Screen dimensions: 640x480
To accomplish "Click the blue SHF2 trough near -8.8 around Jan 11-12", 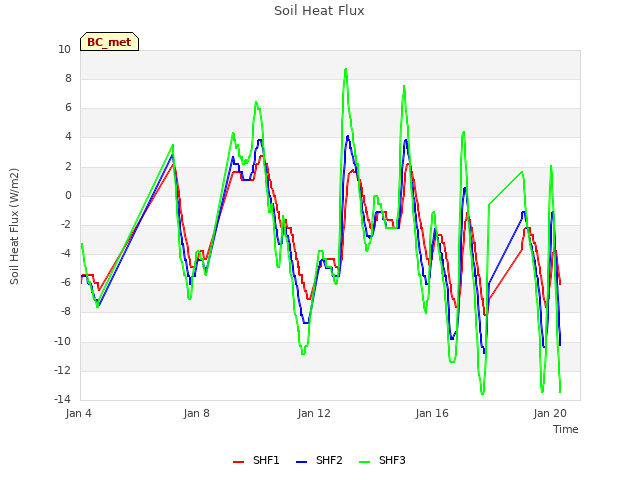I will click(305, 323).
